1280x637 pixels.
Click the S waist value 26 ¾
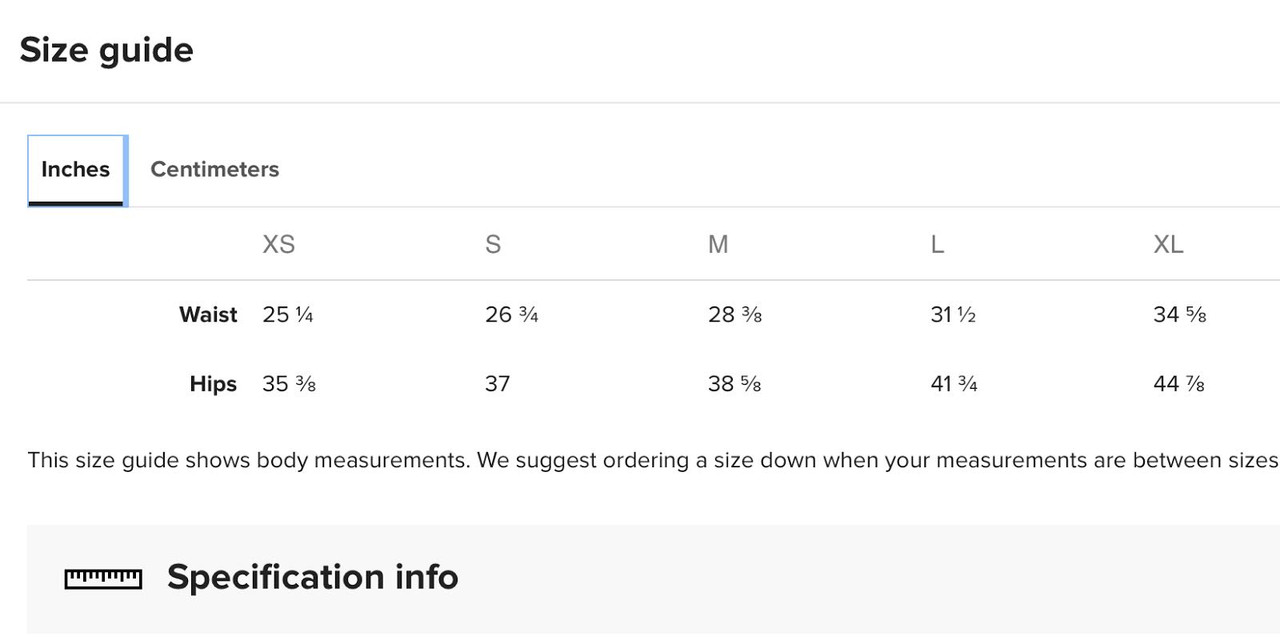coord(512,314)
